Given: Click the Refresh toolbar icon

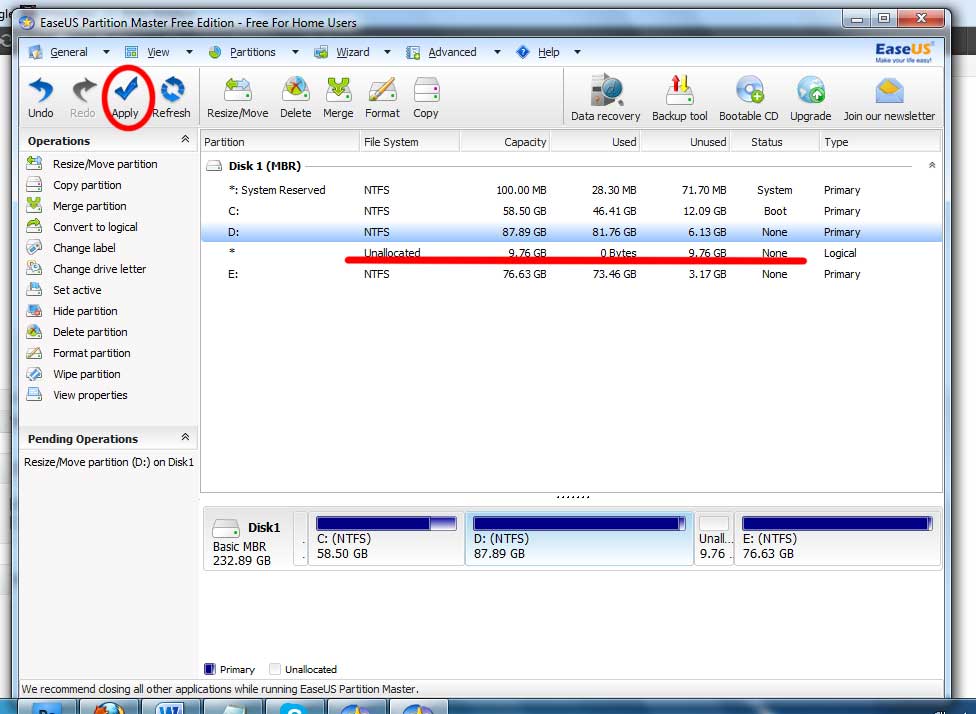Looking at the screenshot, I should point(171,97).
